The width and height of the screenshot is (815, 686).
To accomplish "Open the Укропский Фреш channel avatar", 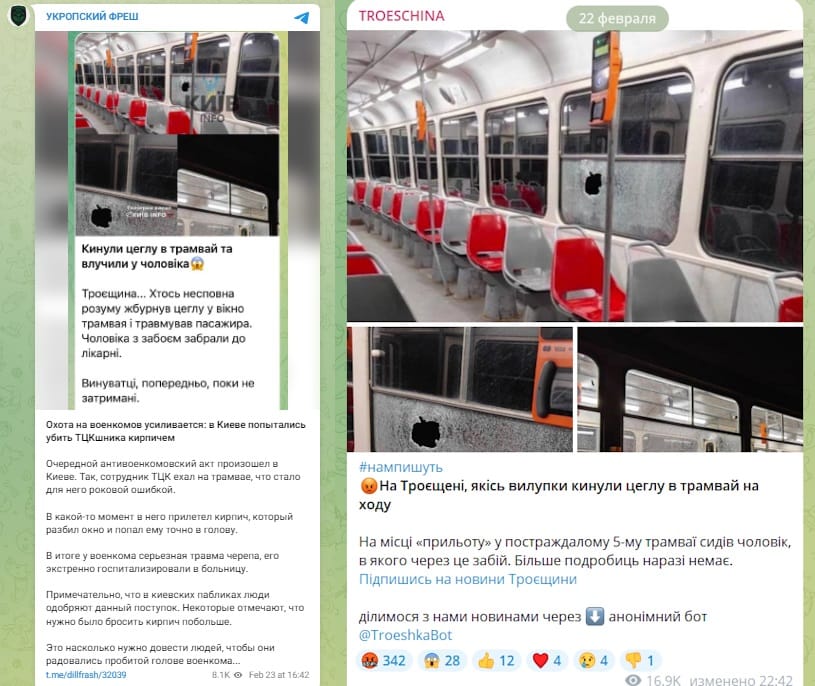I will tap(18, 16).
